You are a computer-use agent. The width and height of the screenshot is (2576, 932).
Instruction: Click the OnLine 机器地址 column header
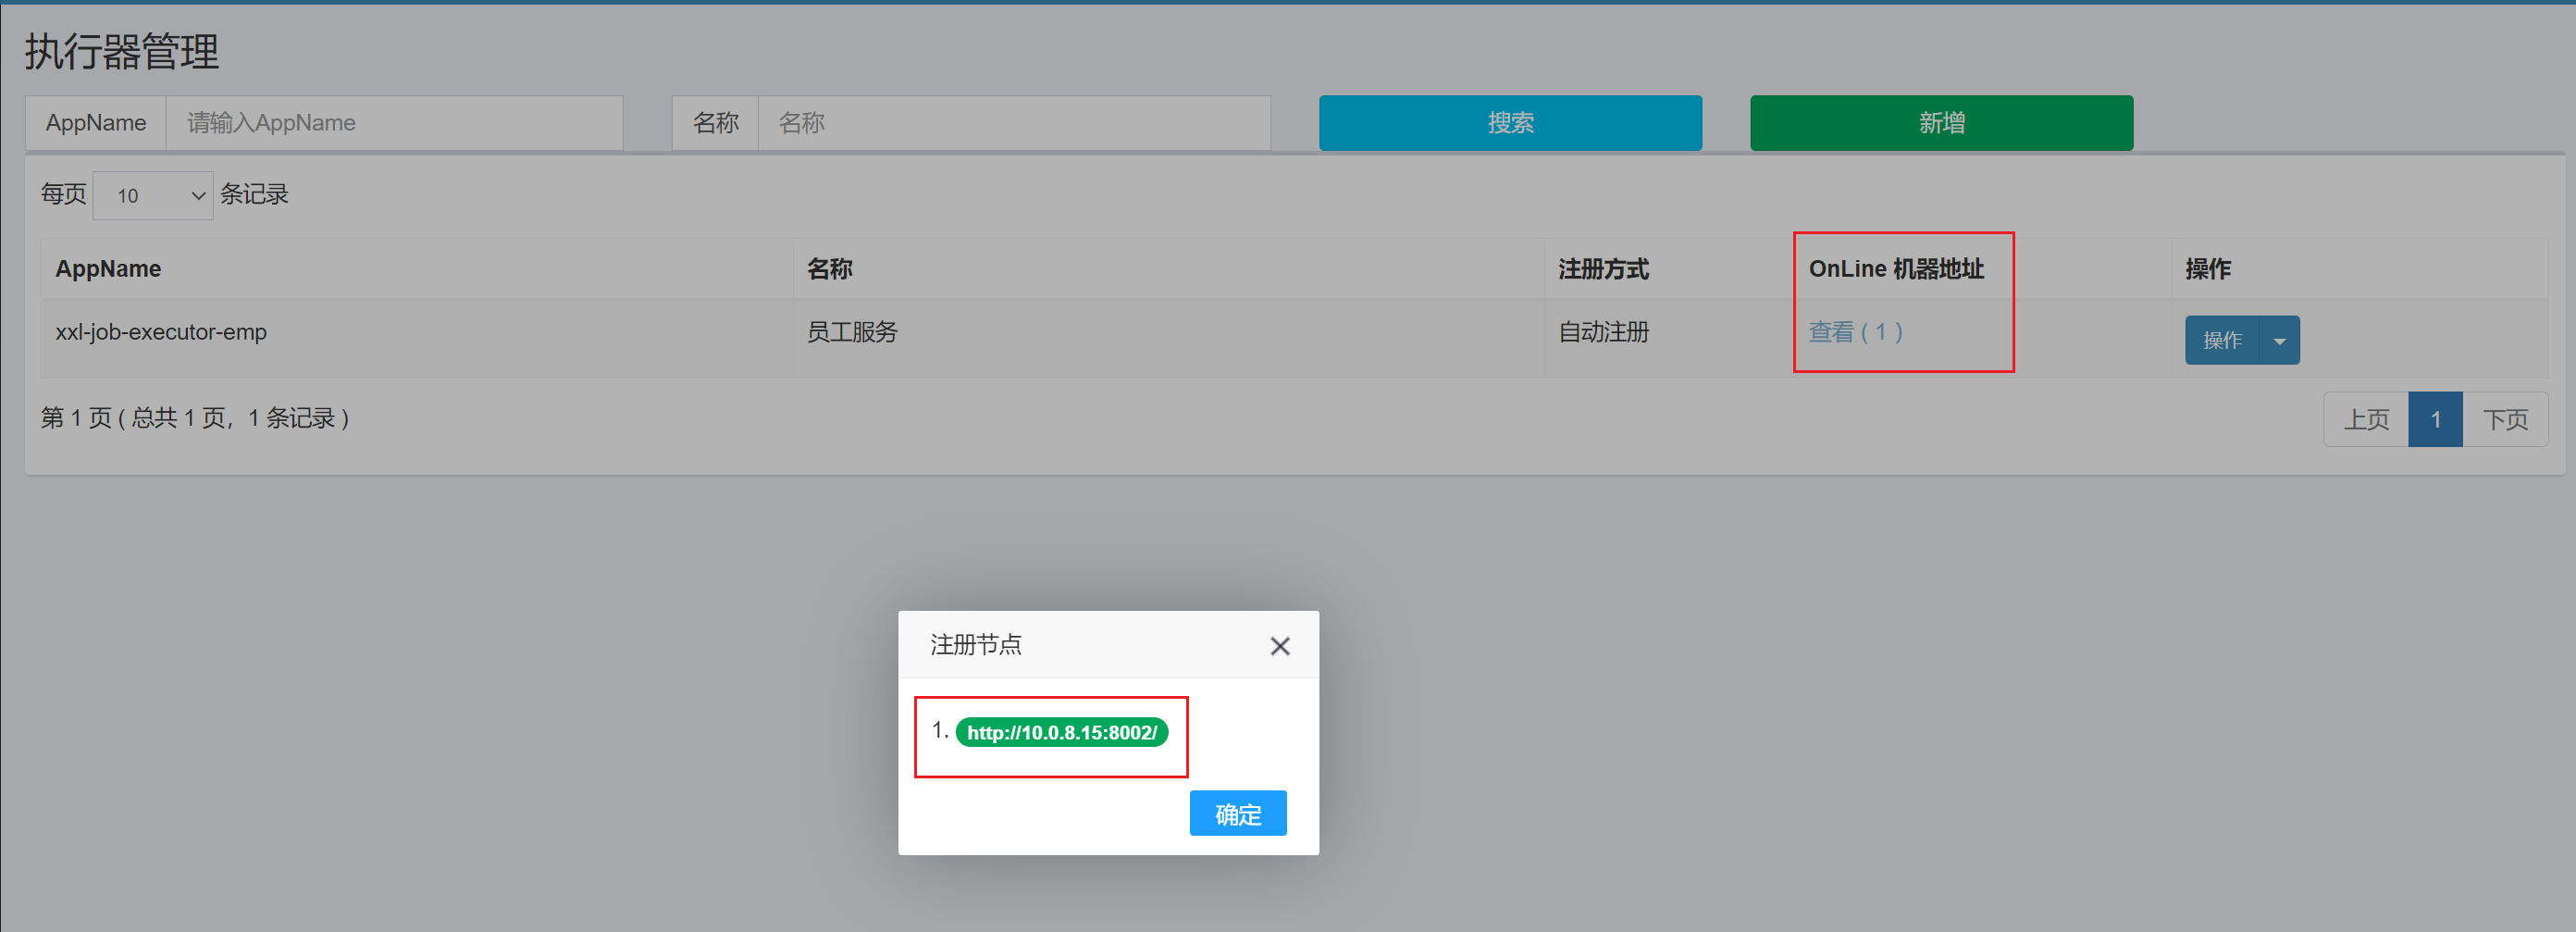[x=1897, y=268]
